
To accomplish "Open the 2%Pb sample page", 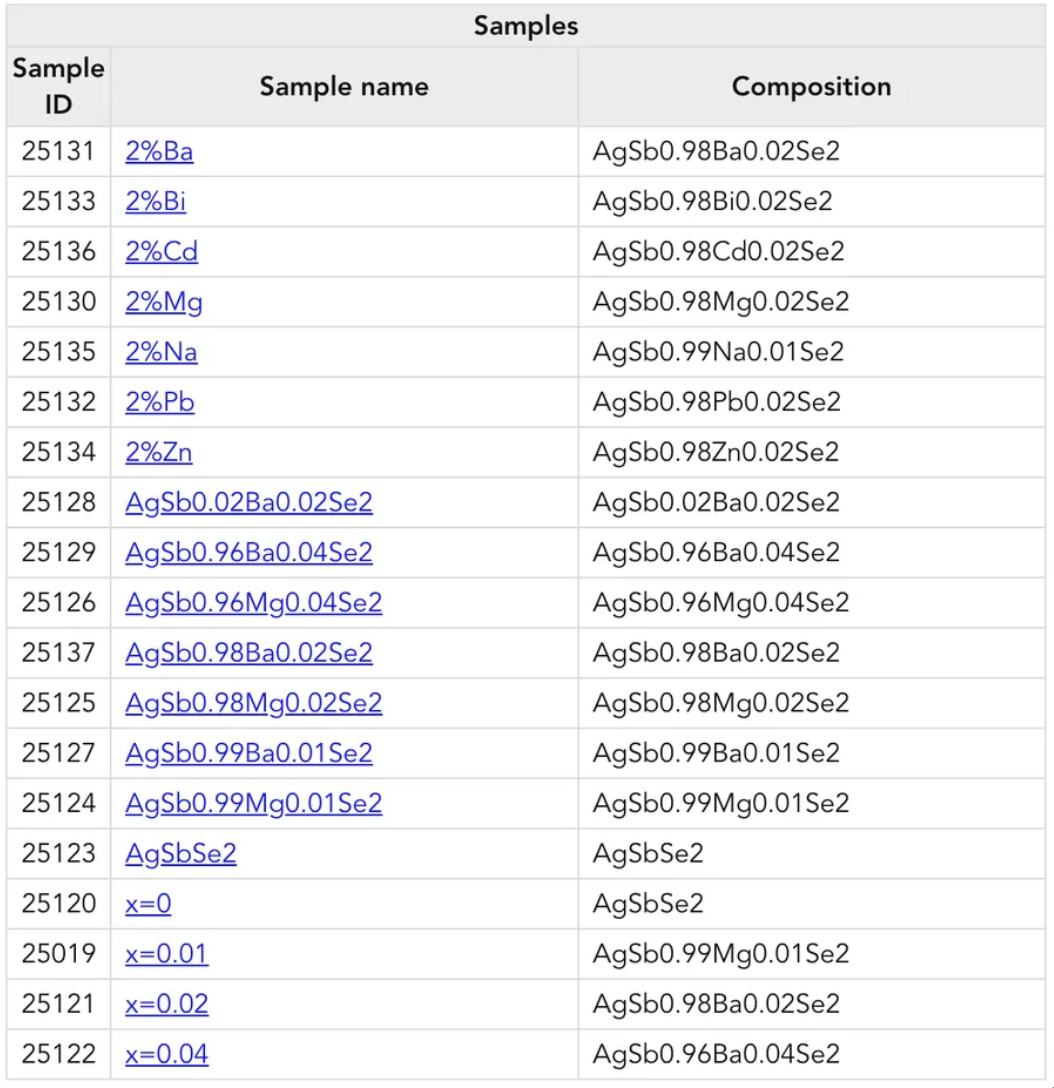I will point(160,402).
